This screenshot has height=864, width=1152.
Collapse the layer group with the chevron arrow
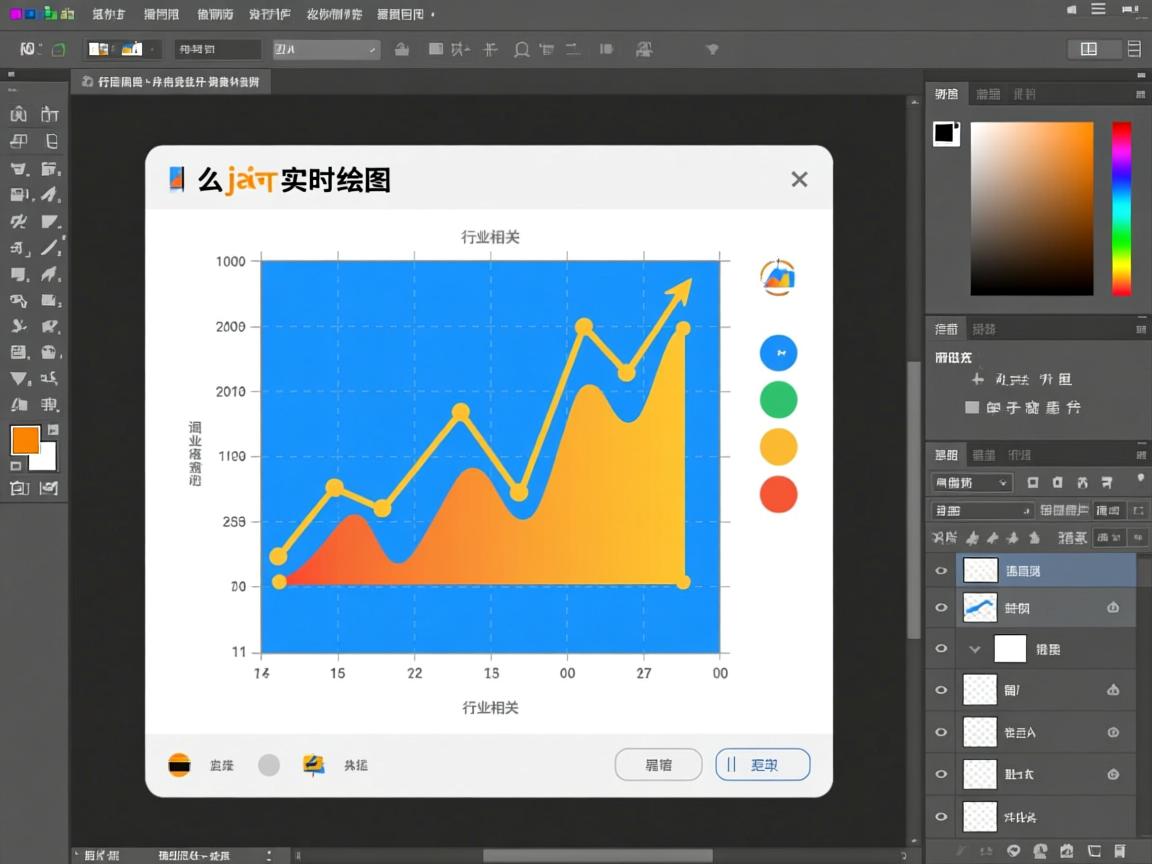(x=975, y=649)
